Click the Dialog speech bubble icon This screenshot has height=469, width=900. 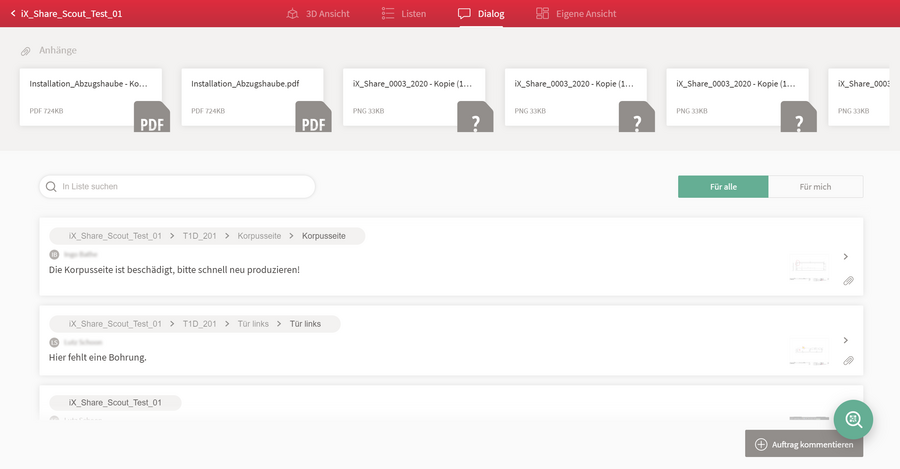click(464, 13)
